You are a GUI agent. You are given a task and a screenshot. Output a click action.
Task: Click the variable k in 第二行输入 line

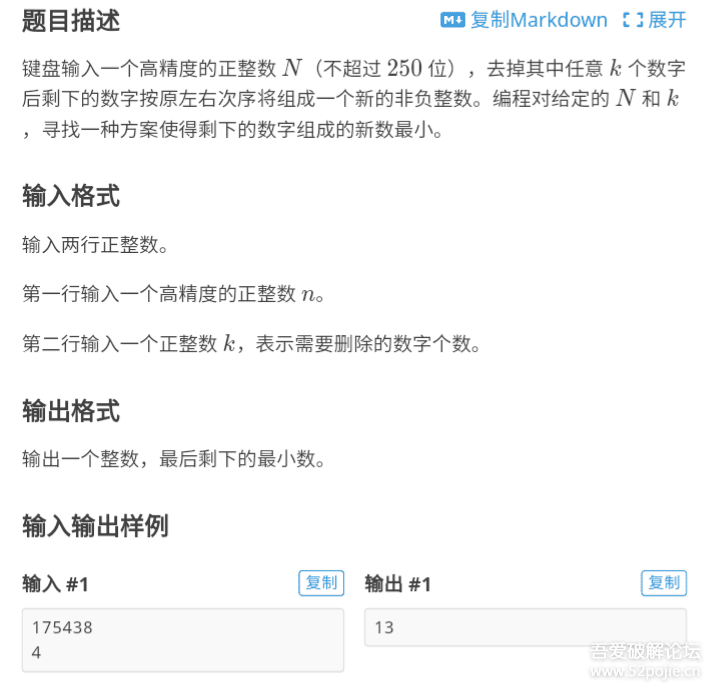[x=229, y=343]
